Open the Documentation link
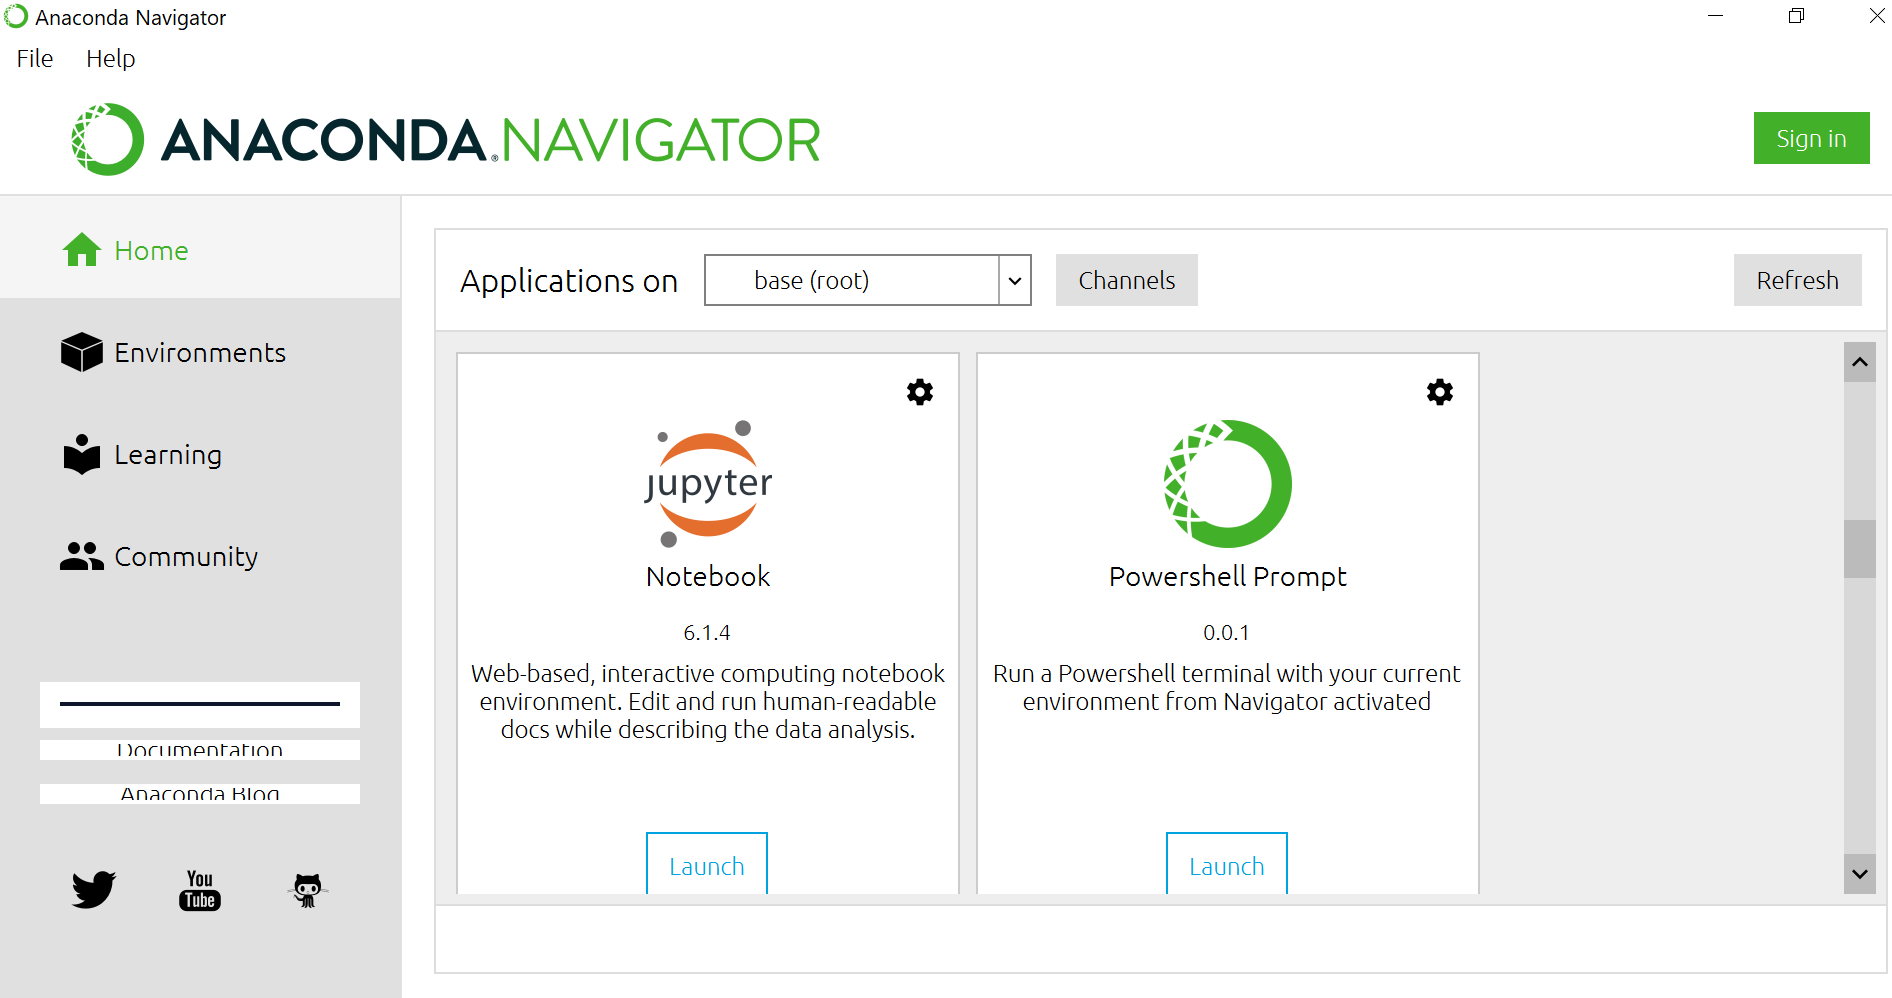Viewport: 1892px width, 998px height. [x=200, y=749]
